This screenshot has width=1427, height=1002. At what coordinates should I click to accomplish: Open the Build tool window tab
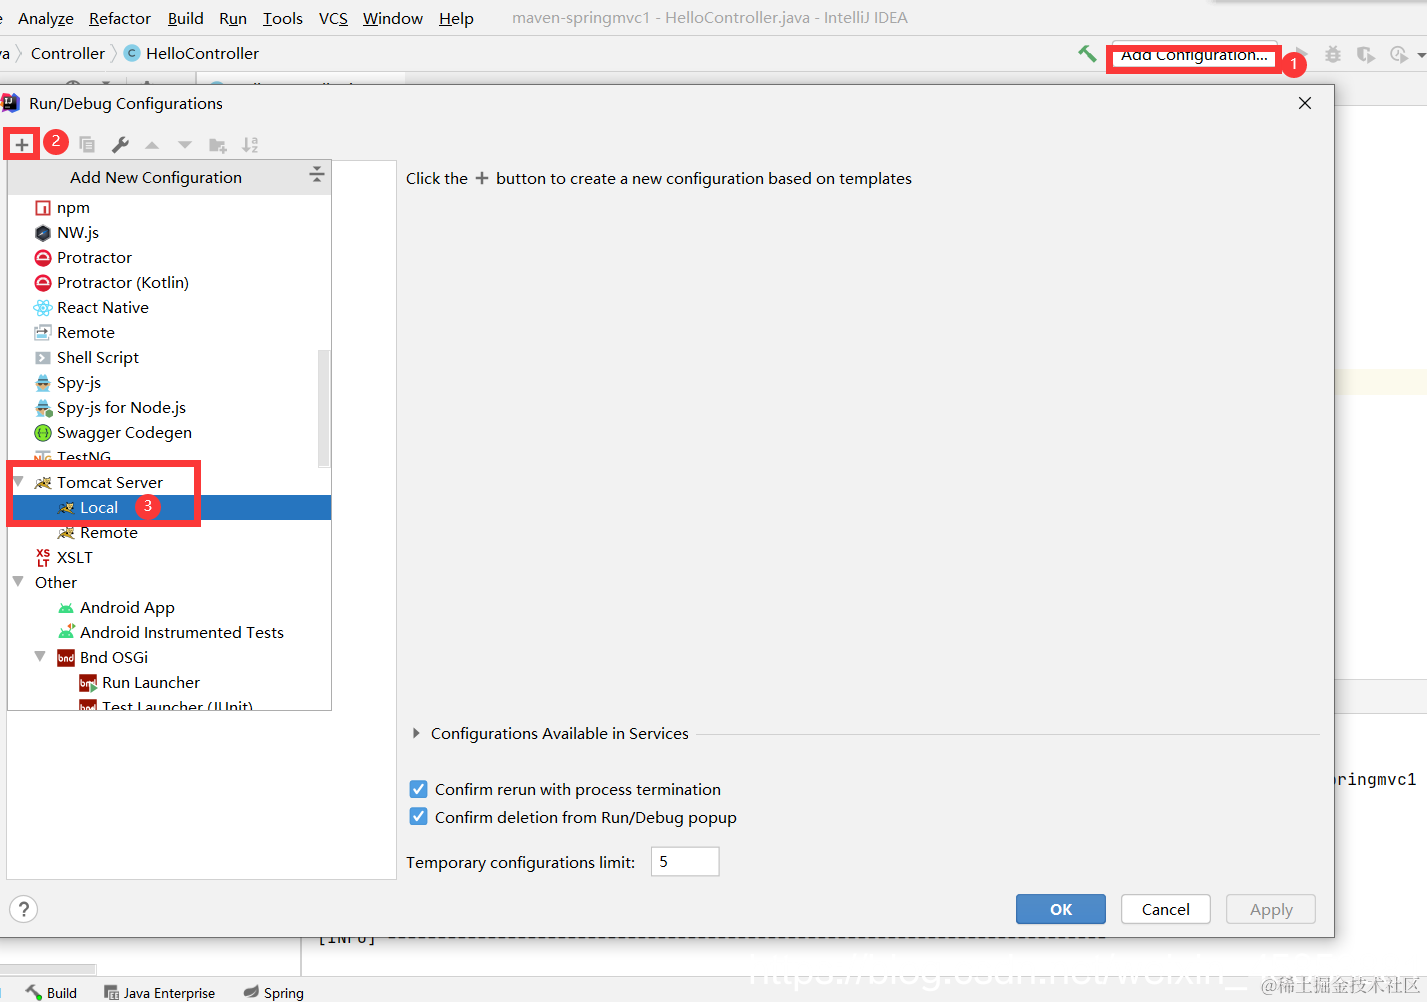[52, 992]
